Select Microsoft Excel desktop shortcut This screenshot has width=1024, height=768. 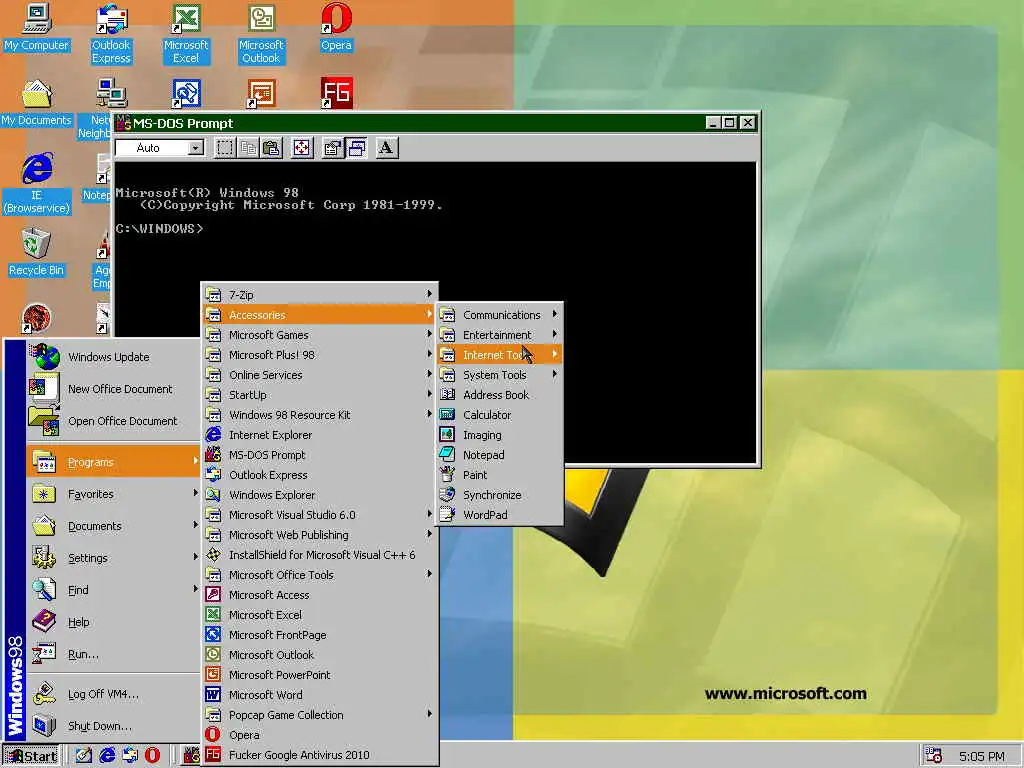pyautogui.click(x=186, y=34)
